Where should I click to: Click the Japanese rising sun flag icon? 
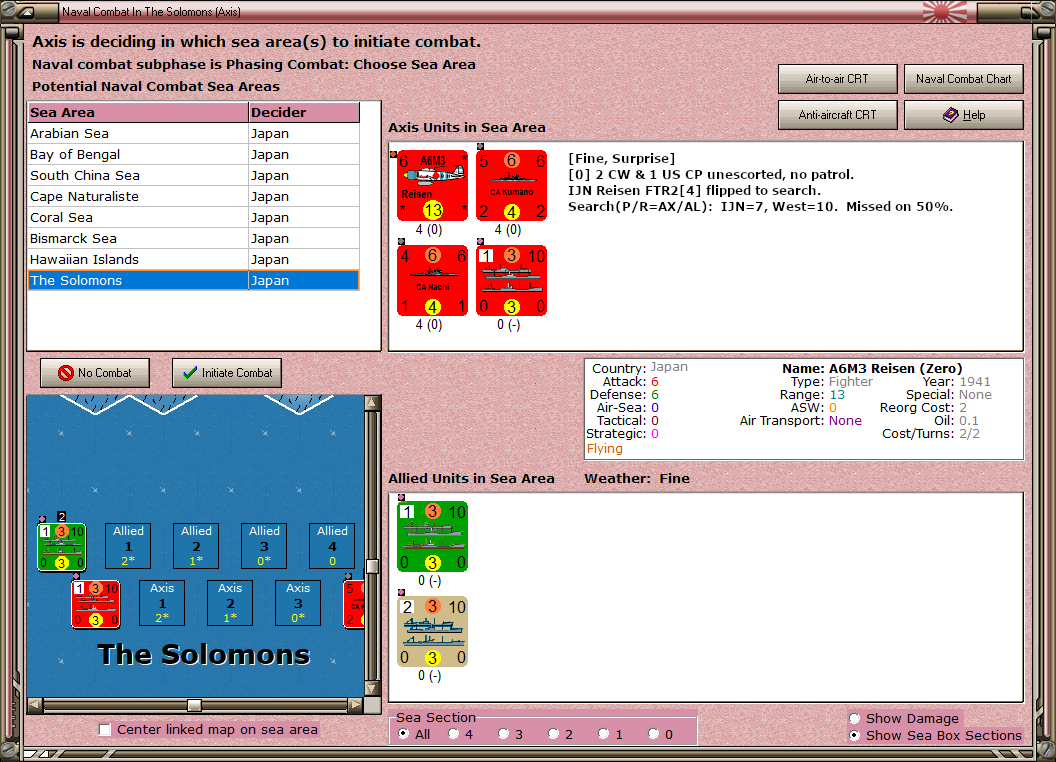(x=944, y=11)
